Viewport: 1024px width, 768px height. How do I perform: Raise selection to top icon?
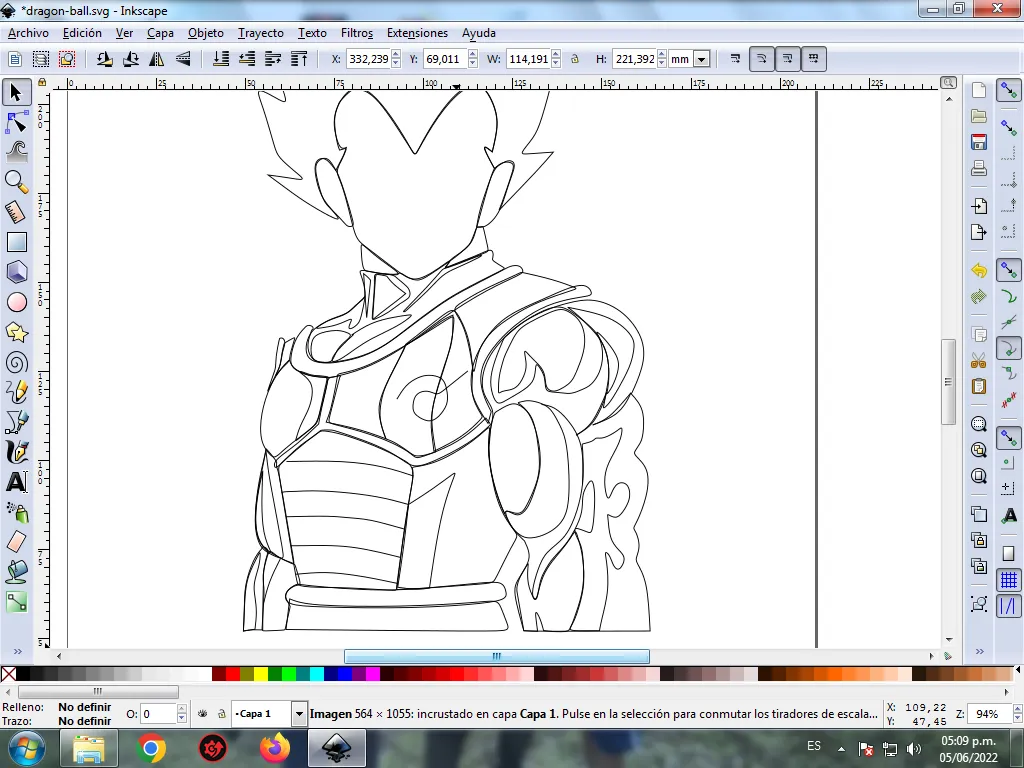pos(299,59)
